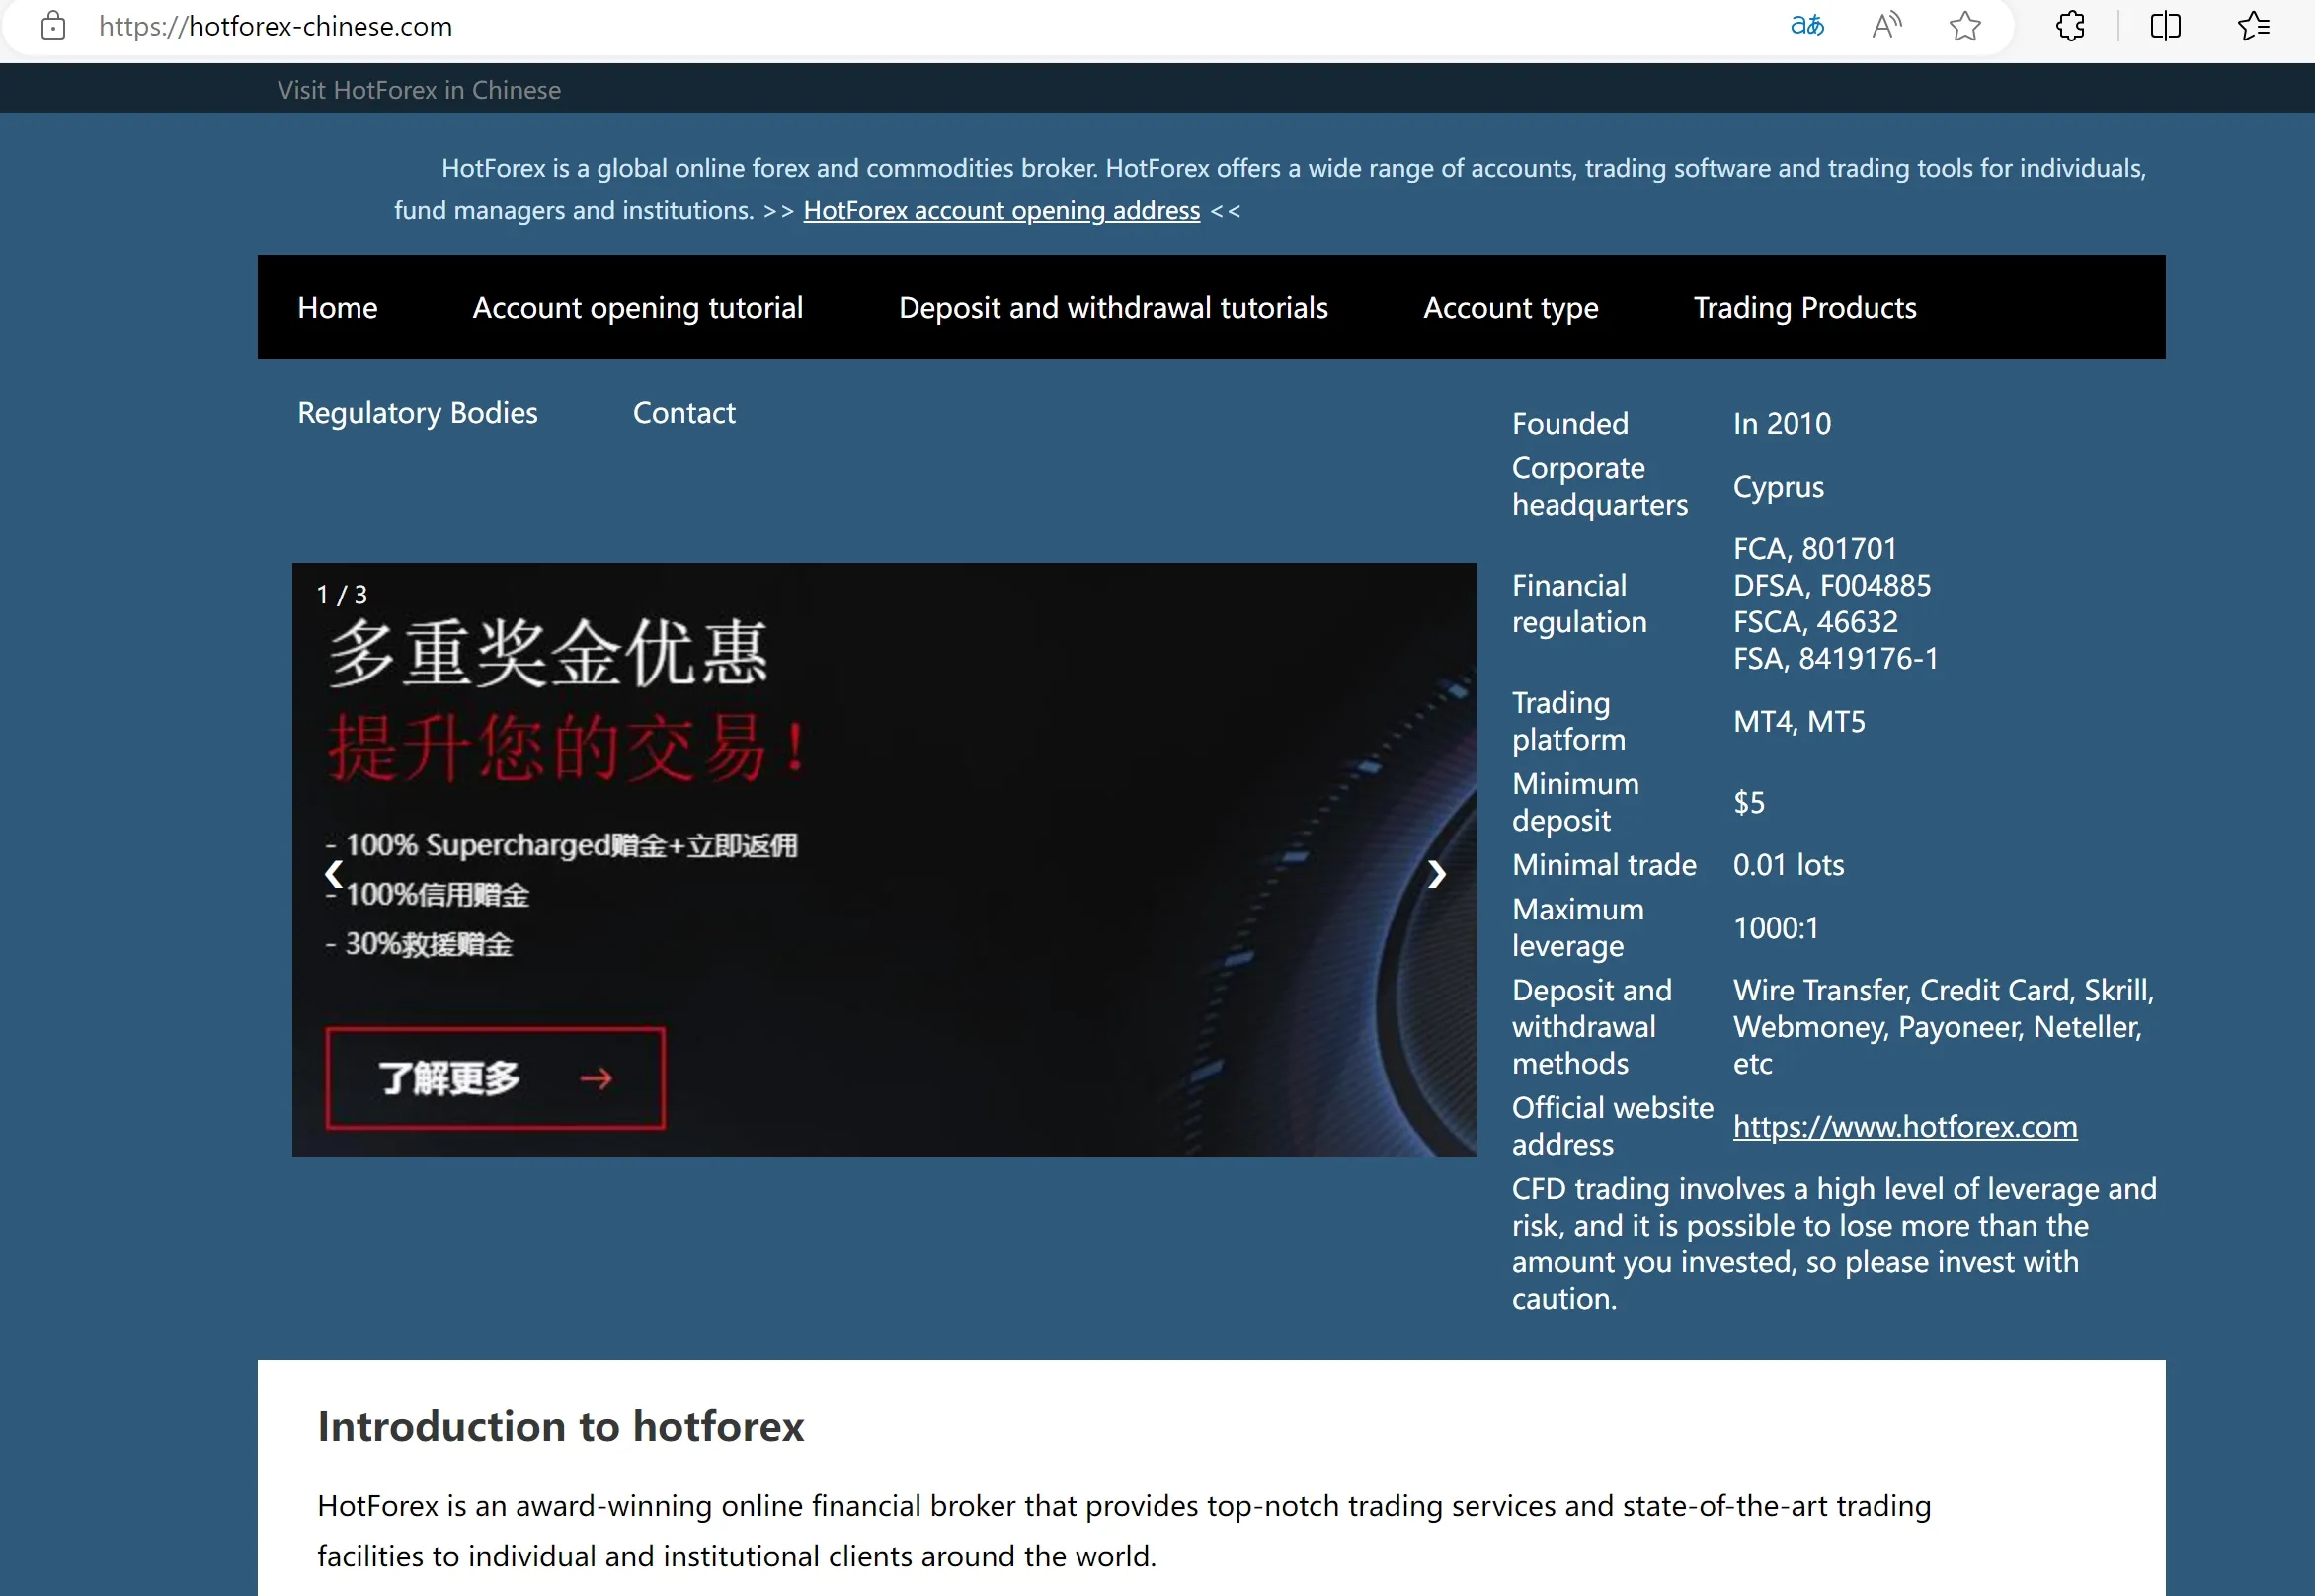Viewport: 2315px width, 1596px height.
Task: Open the Home menu item
Action: tap(337, 308)
